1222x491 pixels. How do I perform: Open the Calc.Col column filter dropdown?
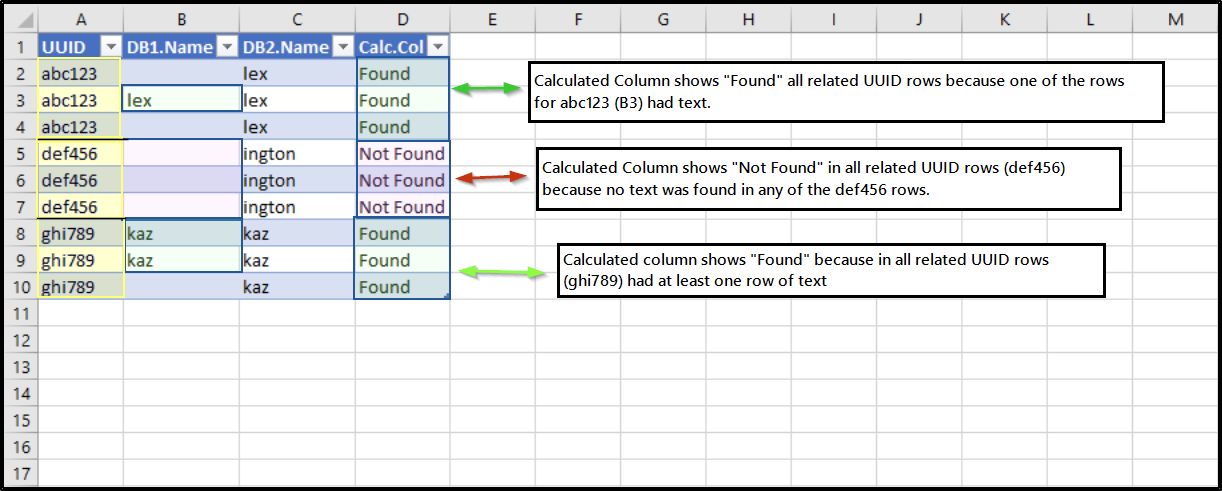pos(437,47)
